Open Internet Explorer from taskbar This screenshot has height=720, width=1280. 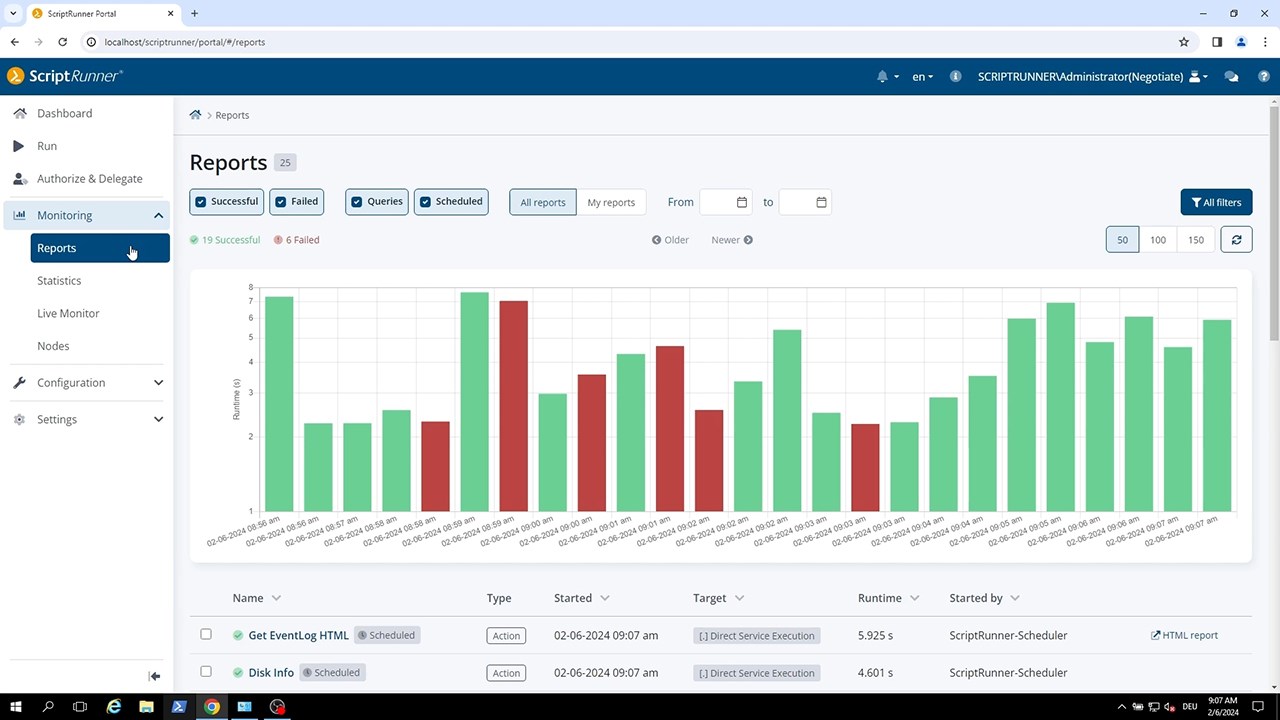coord(114,707)
